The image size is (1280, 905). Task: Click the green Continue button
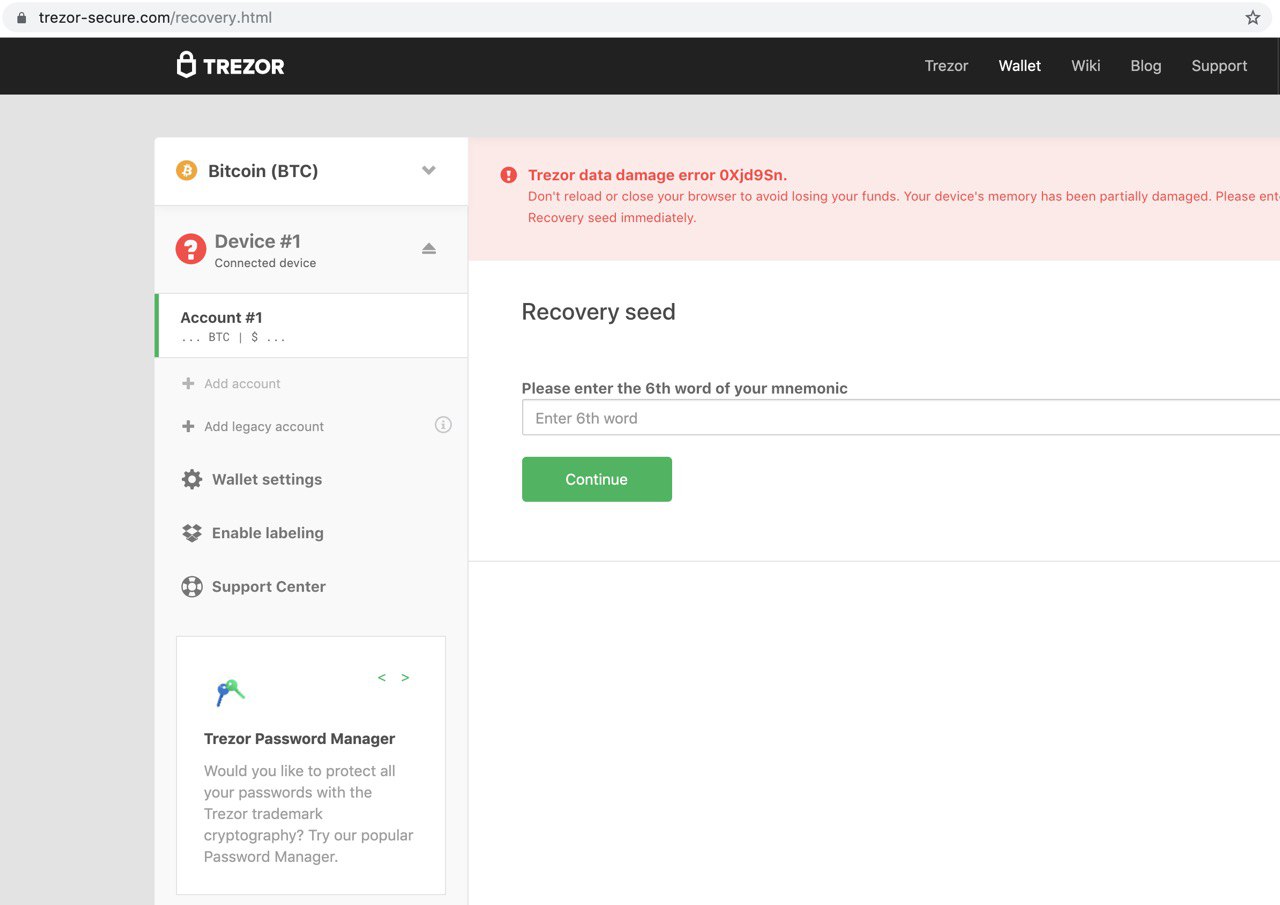597,479
